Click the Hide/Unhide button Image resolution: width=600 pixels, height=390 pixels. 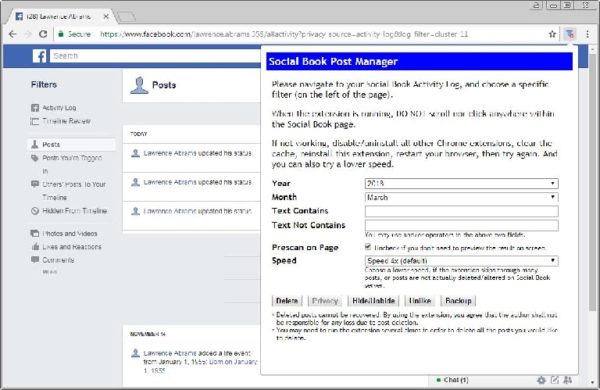pyautogui.click(x=373, y=301)
